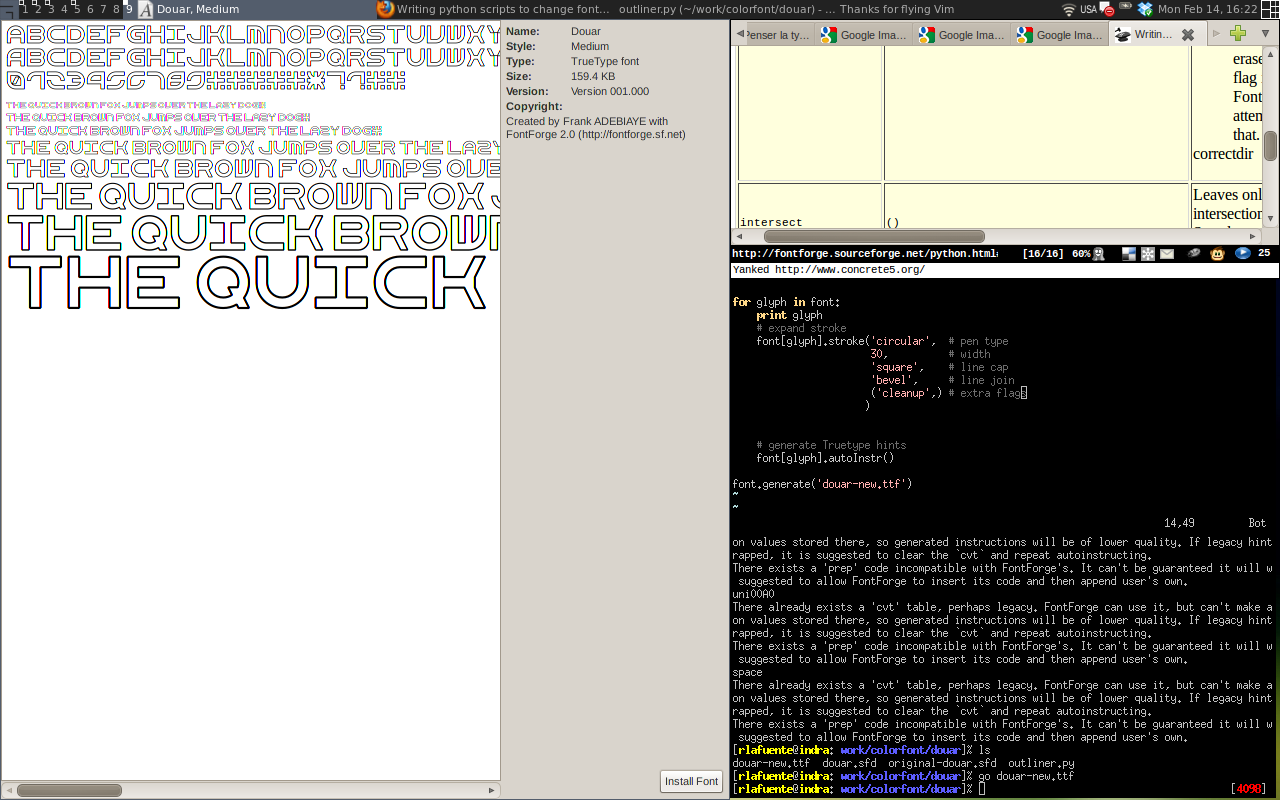This screenshot has height=800, width=1280.
Task: Close the current Writing tab
Action: pos(1187,35)
